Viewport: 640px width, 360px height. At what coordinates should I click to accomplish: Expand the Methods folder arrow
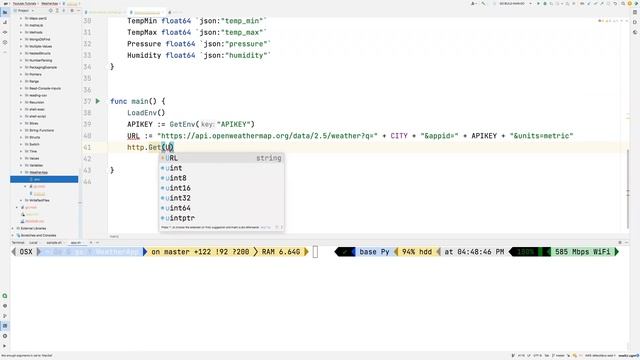coord(21,32)
